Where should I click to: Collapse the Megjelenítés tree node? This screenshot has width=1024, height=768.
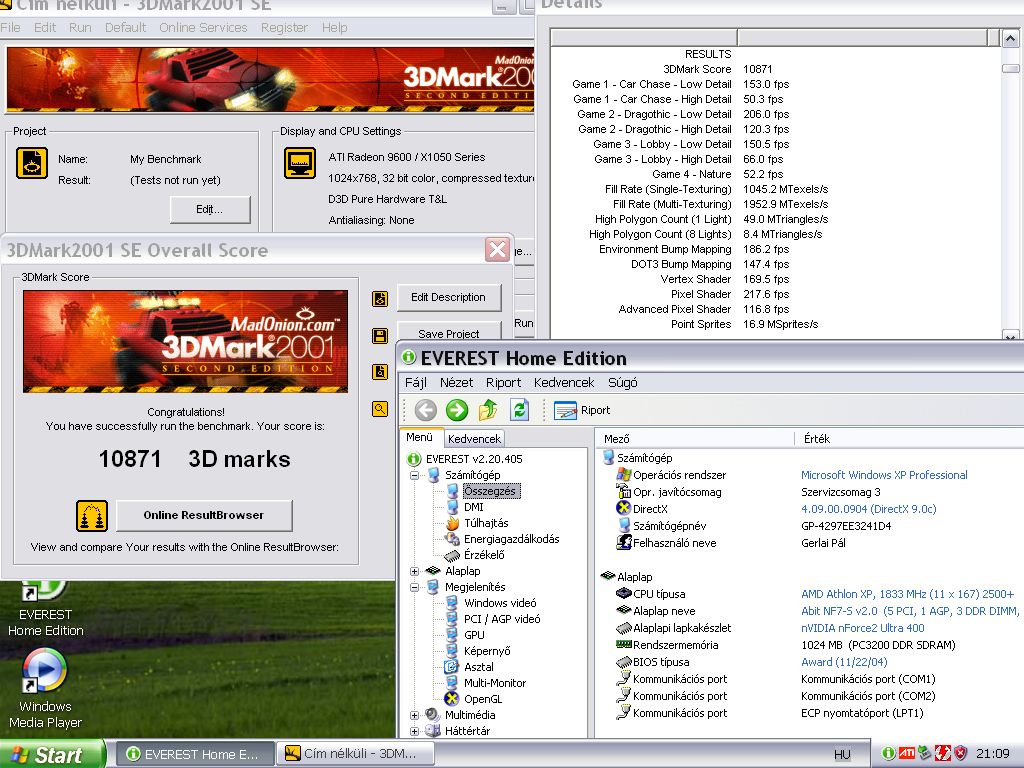414,587
